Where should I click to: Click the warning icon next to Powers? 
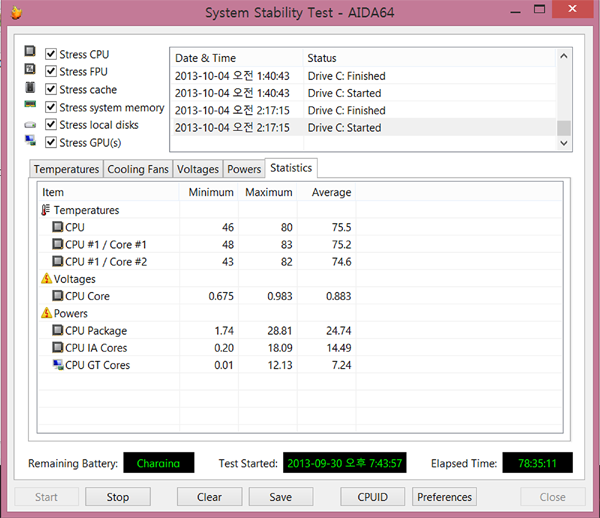[46, 313]
